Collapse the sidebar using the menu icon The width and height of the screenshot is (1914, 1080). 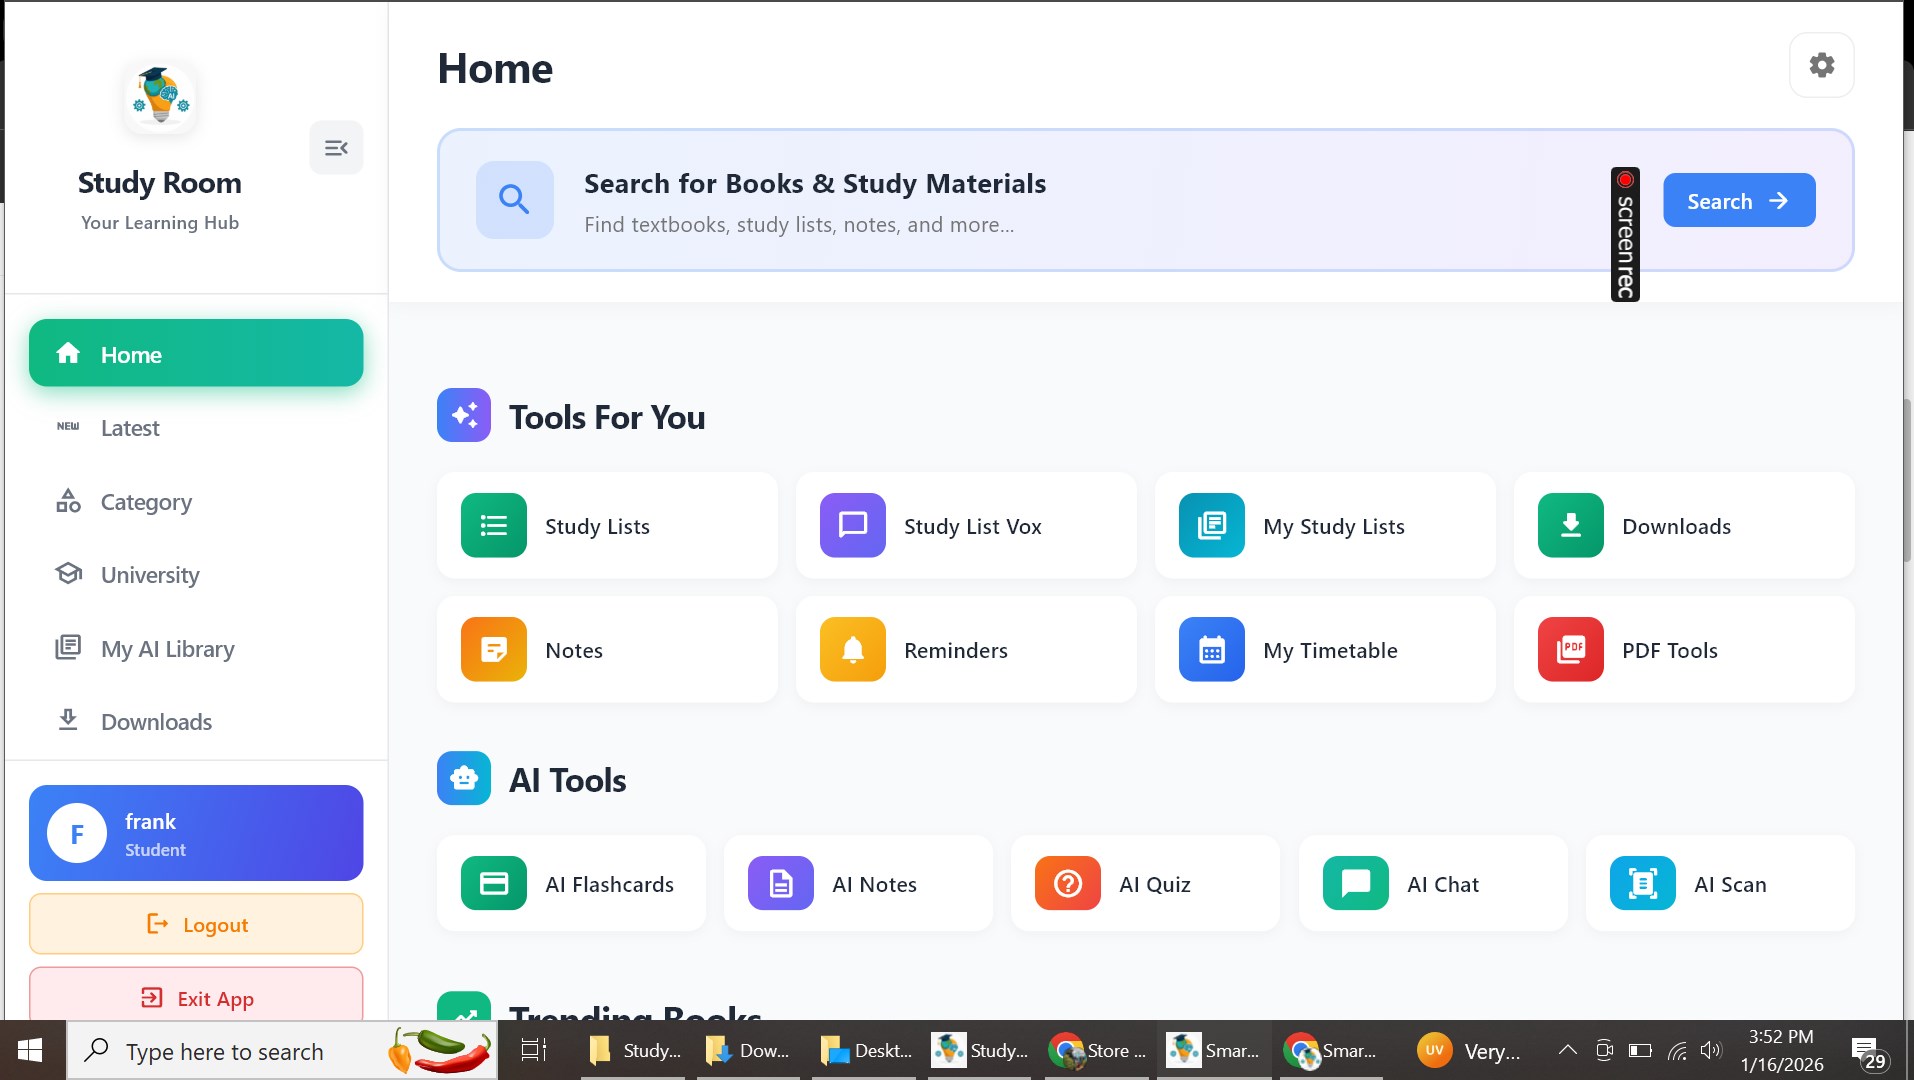336,148
